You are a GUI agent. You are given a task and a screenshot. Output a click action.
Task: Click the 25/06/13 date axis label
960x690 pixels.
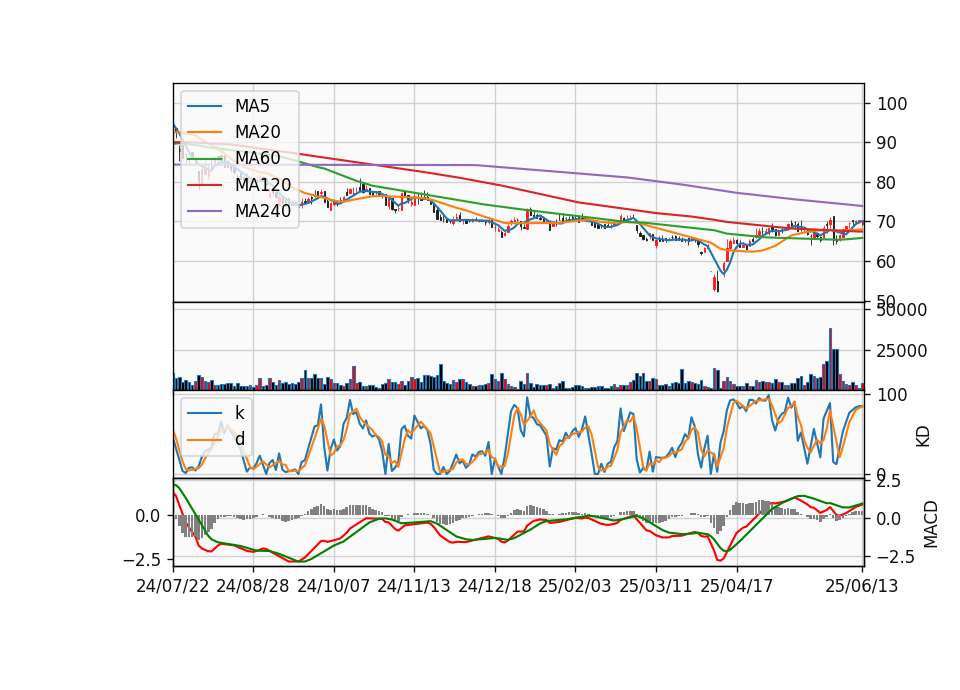point(862,586)
